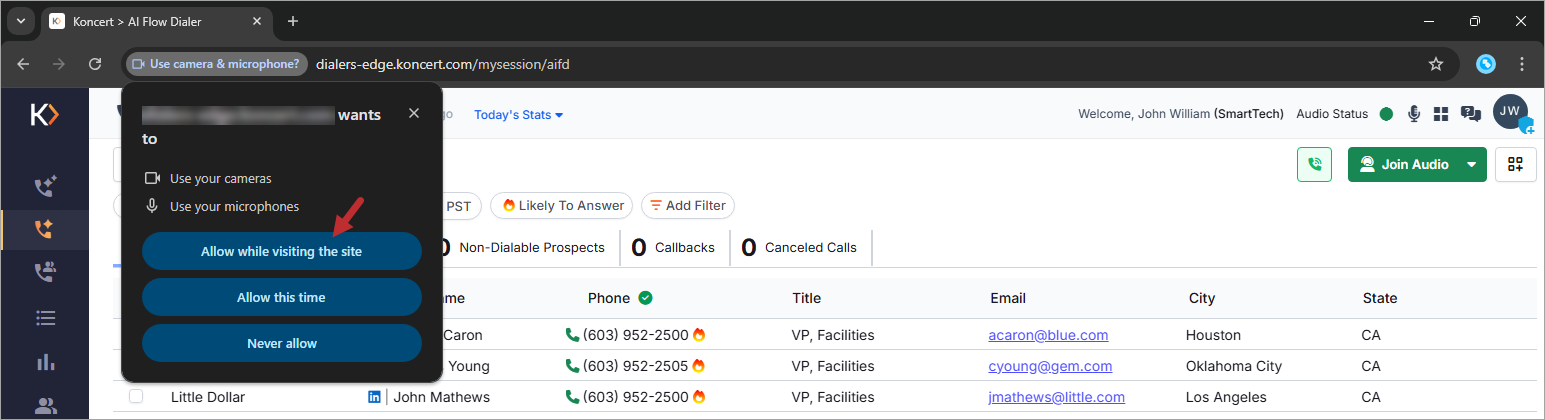Click the Oklahoma City cell
1545x420 pixels.
tap(1234, 366)
